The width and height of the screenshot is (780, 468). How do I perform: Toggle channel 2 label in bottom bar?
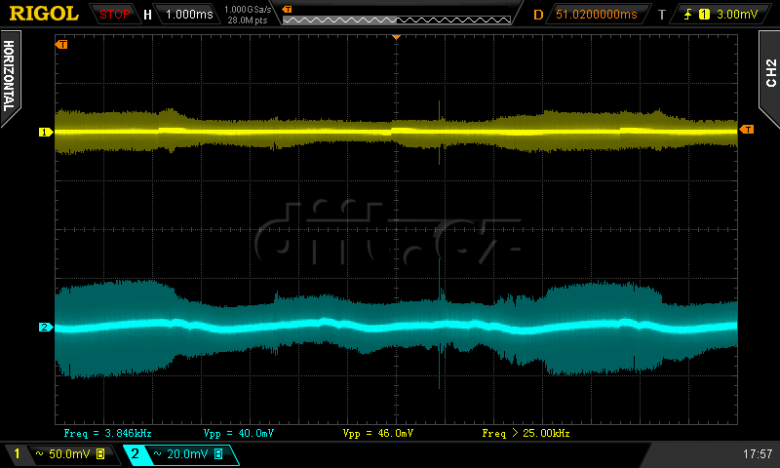(x=134, y=455)
